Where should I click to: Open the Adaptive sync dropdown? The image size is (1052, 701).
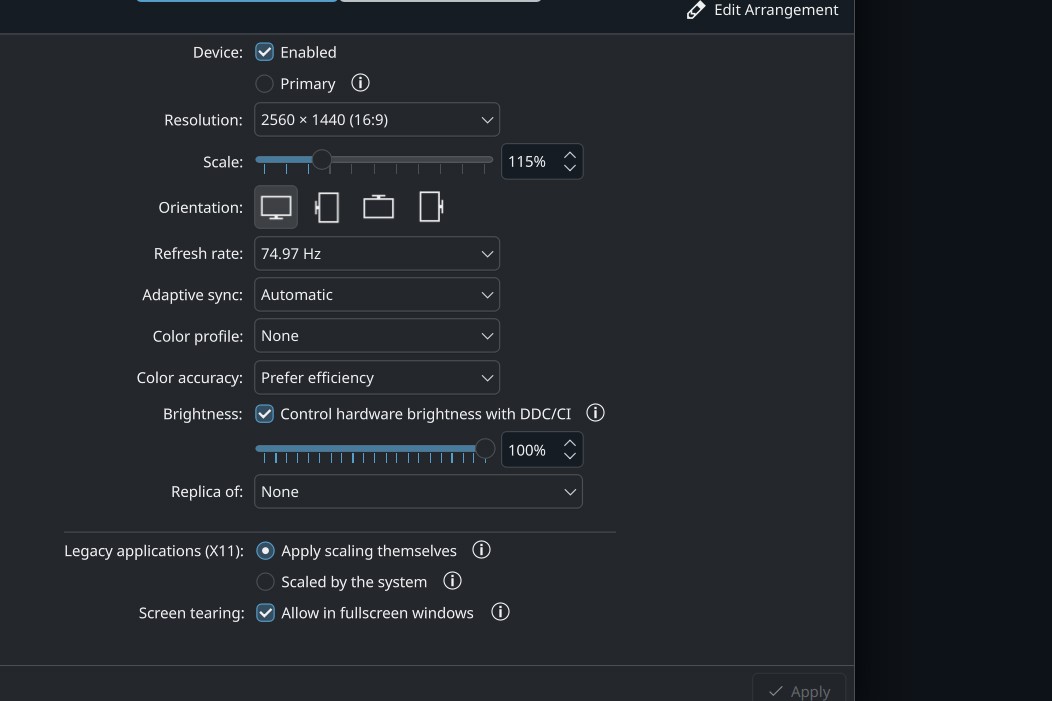(x=377, y=294)
